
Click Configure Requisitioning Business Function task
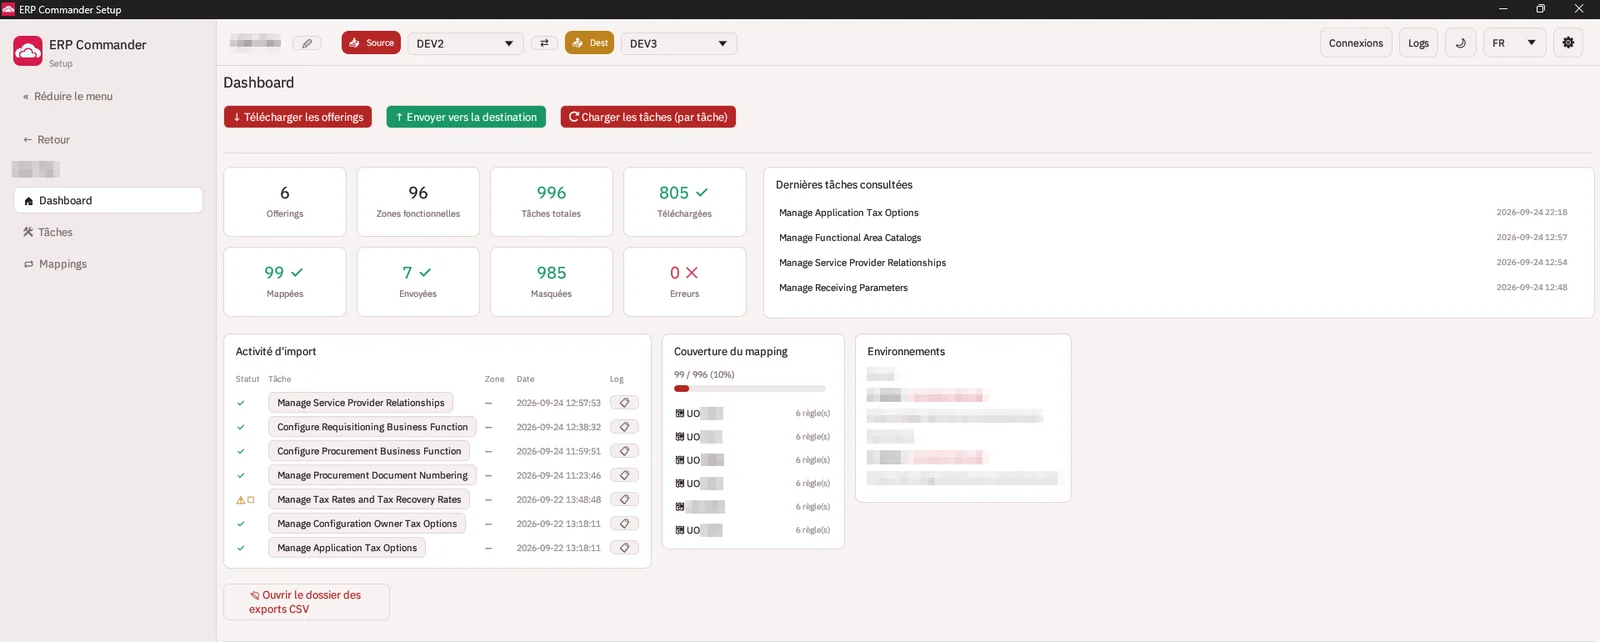pyautogui.click(x=372, y=427)
